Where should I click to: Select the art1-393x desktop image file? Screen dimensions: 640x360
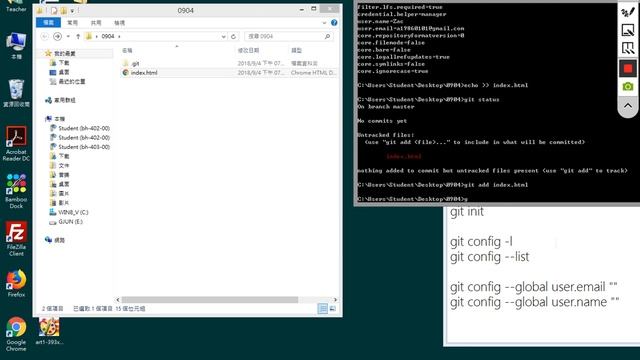[x=49, y=331]
